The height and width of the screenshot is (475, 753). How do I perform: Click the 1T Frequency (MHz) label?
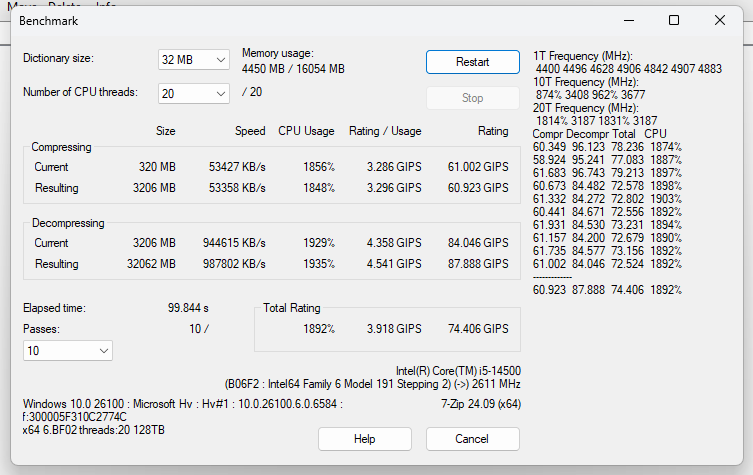click(583, 56)
